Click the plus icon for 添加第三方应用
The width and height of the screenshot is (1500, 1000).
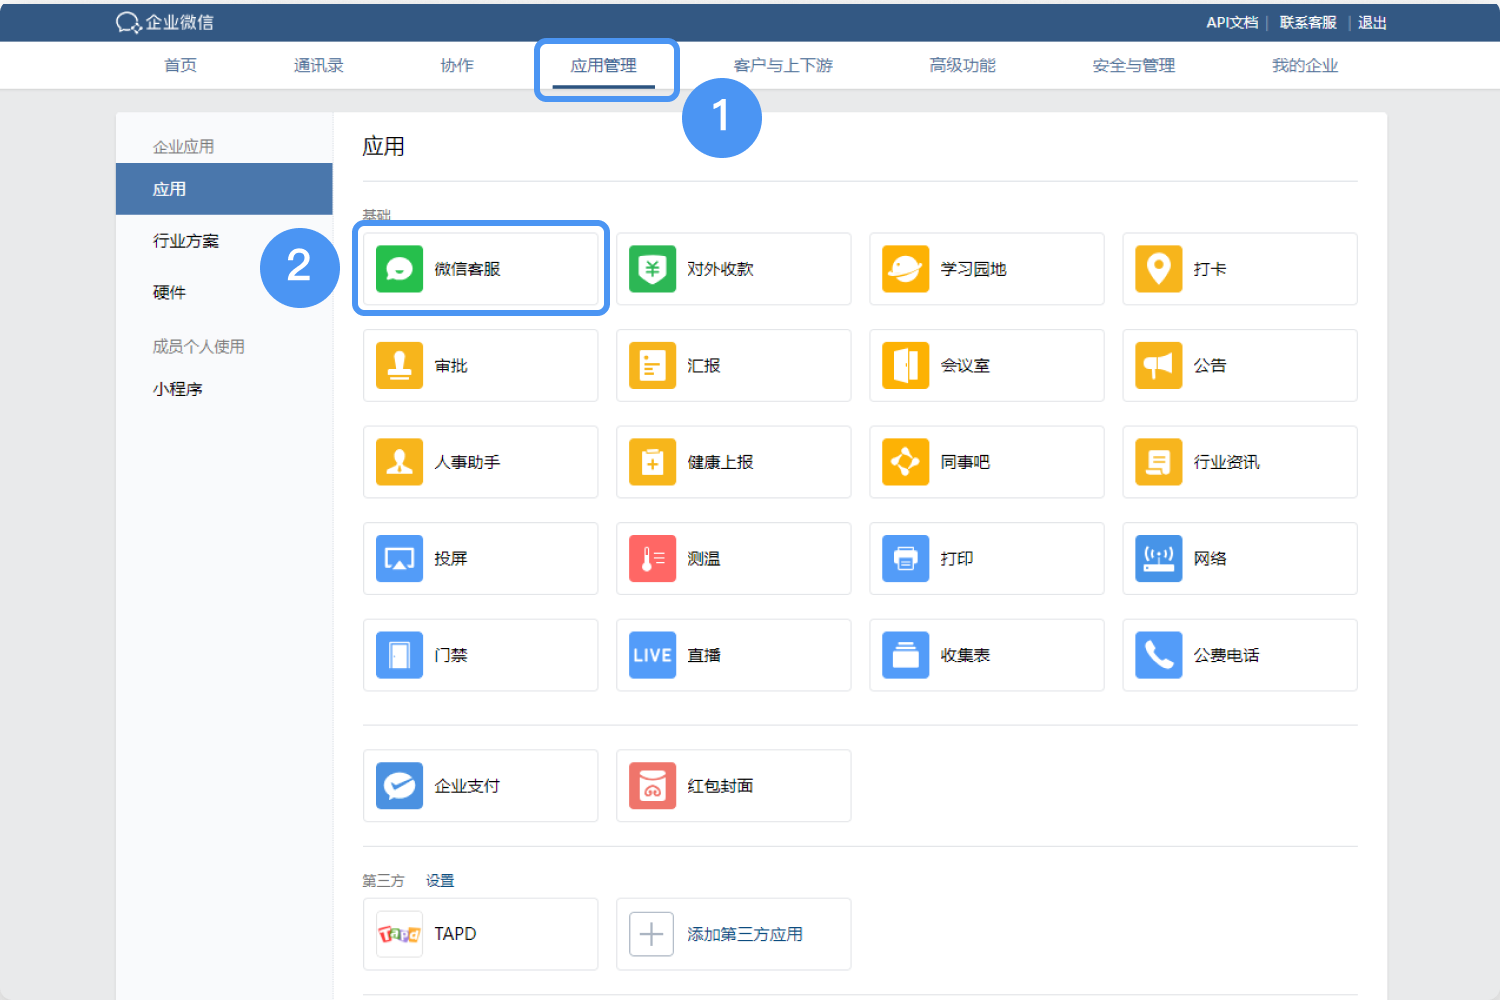coord(651,934)
